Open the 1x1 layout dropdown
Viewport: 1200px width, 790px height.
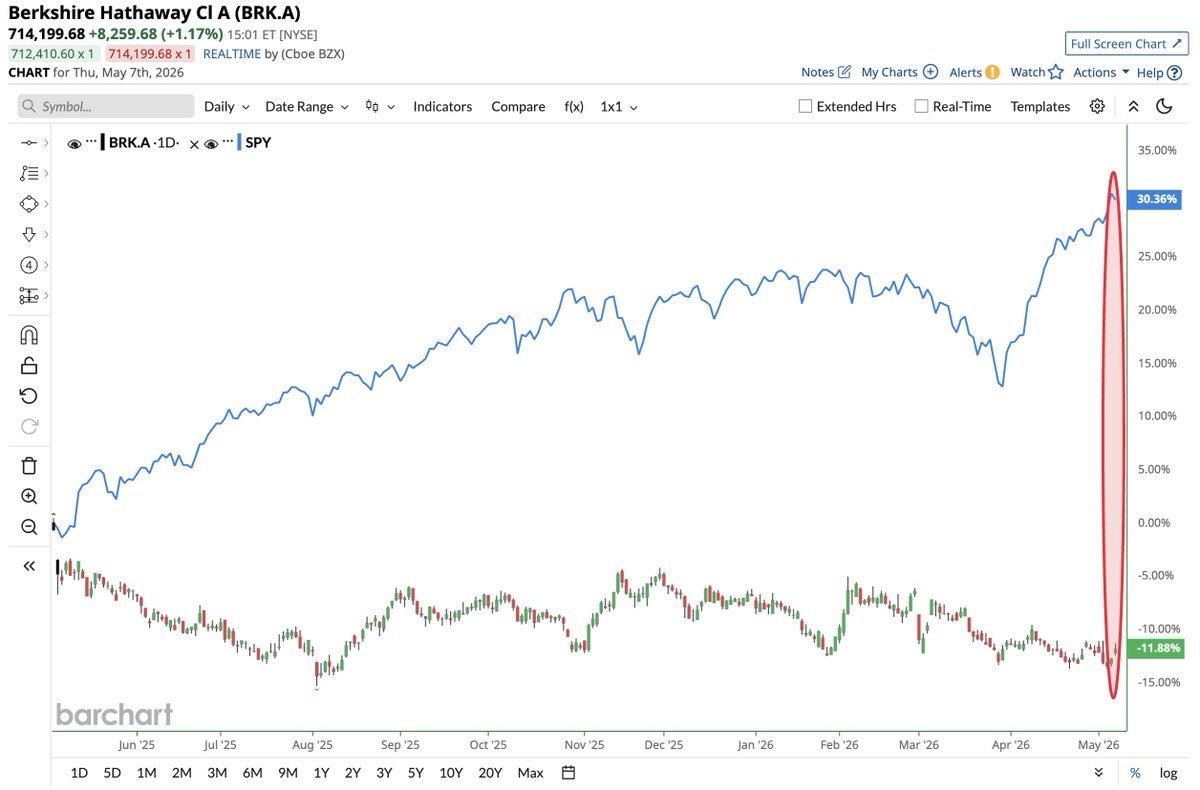pos(618,106)
